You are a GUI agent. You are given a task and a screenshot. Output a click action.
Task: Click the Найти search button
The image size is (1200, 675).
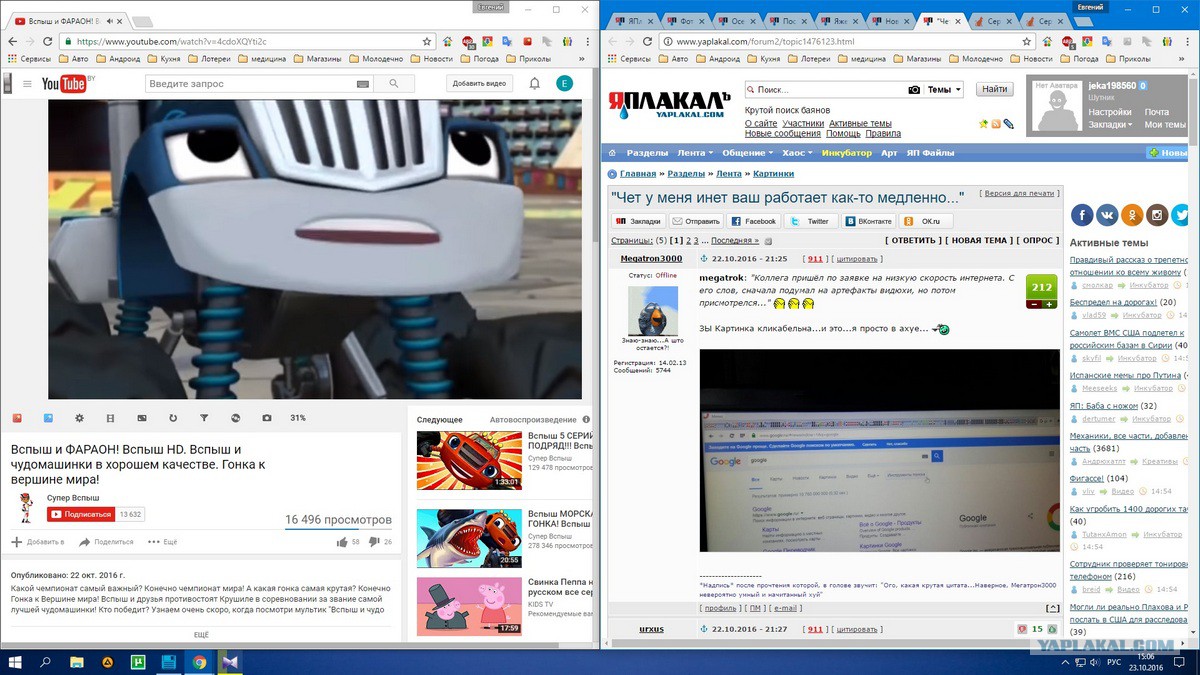tap(994, 90)
